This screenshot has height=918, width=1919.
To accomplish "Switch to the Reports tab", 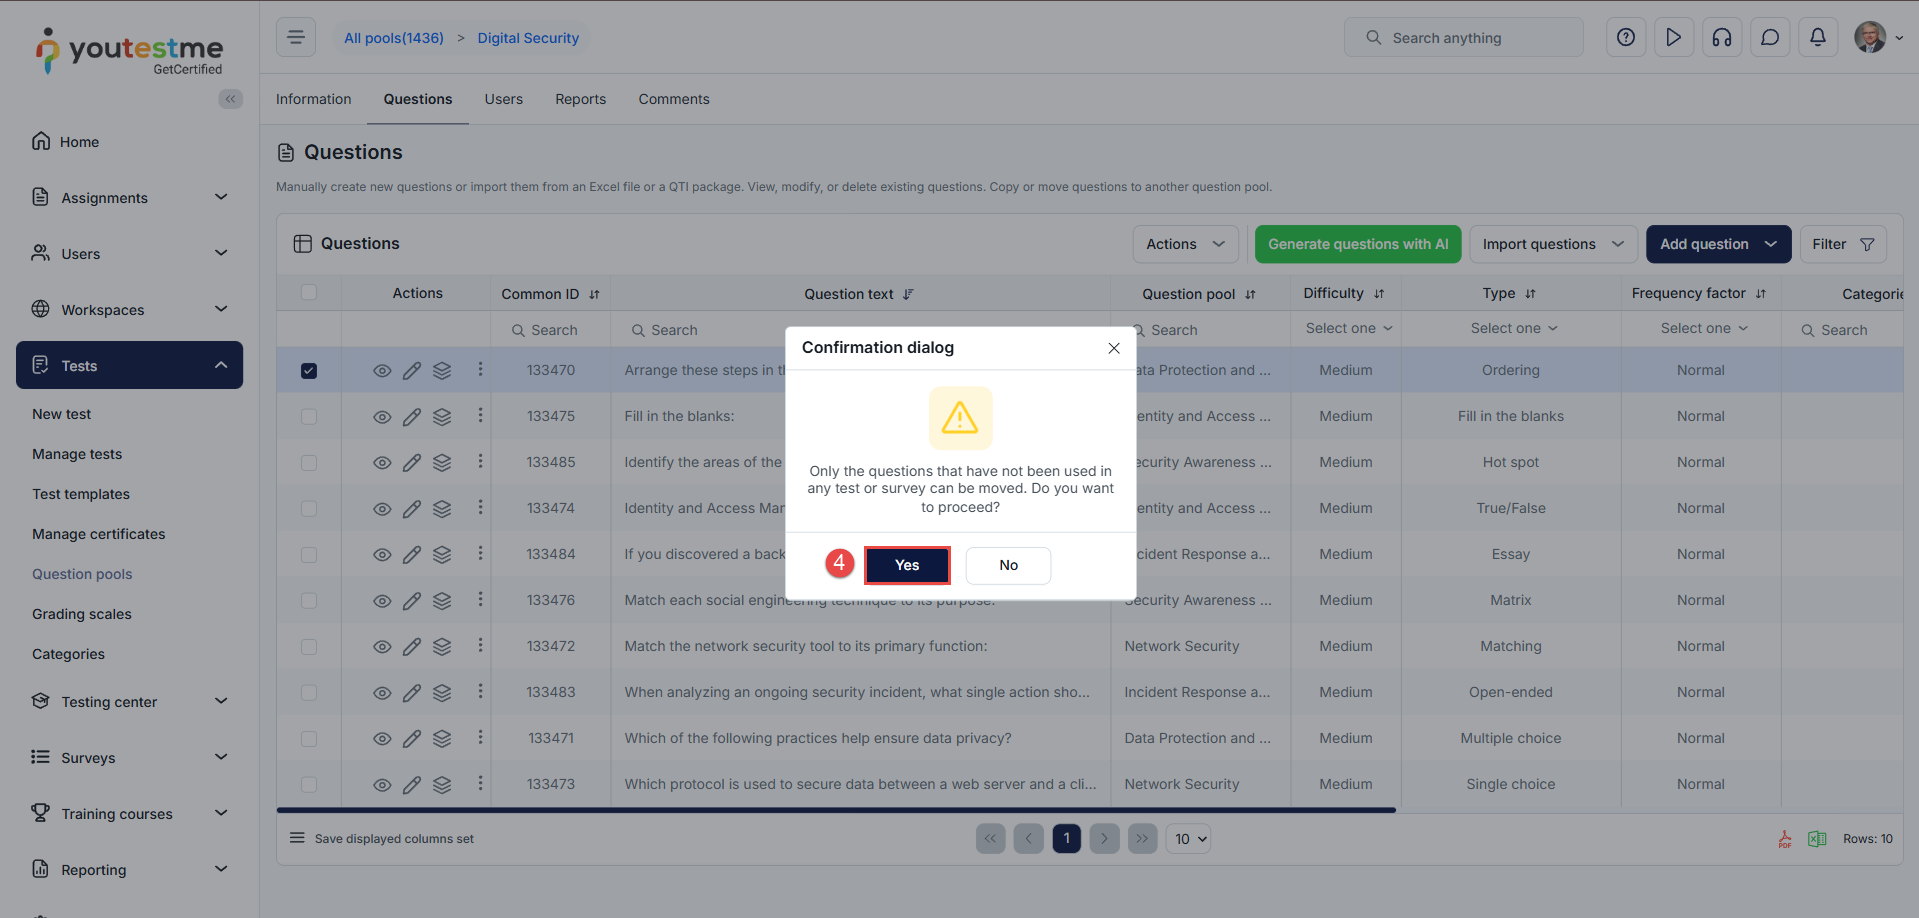I will (x=581, y=99).
